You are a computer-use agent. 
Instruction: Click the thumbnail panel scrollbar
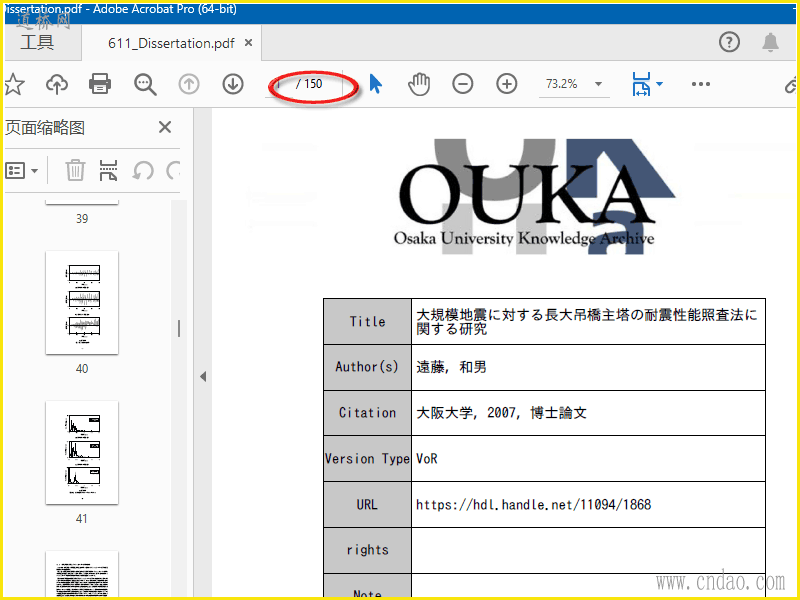point(179,329)
